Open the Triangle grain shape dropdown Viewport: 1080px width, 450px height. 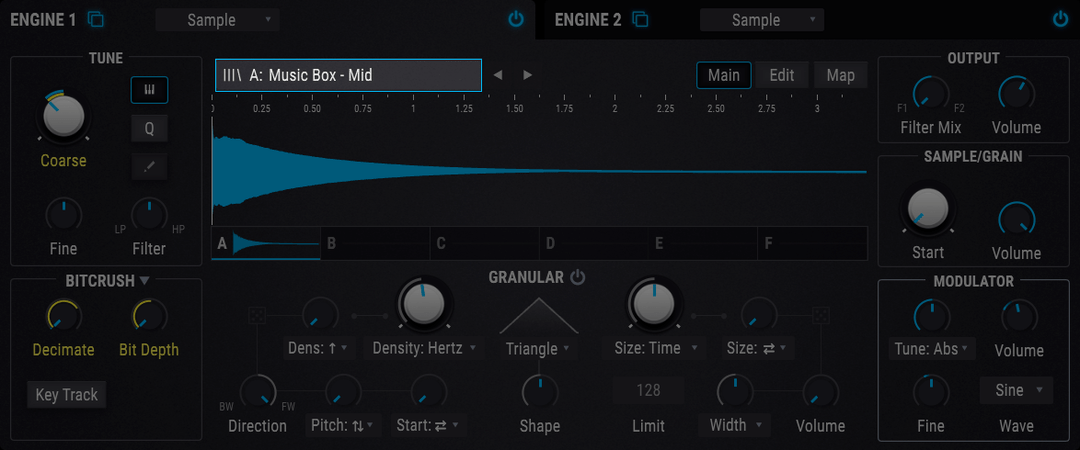(539, 348)
